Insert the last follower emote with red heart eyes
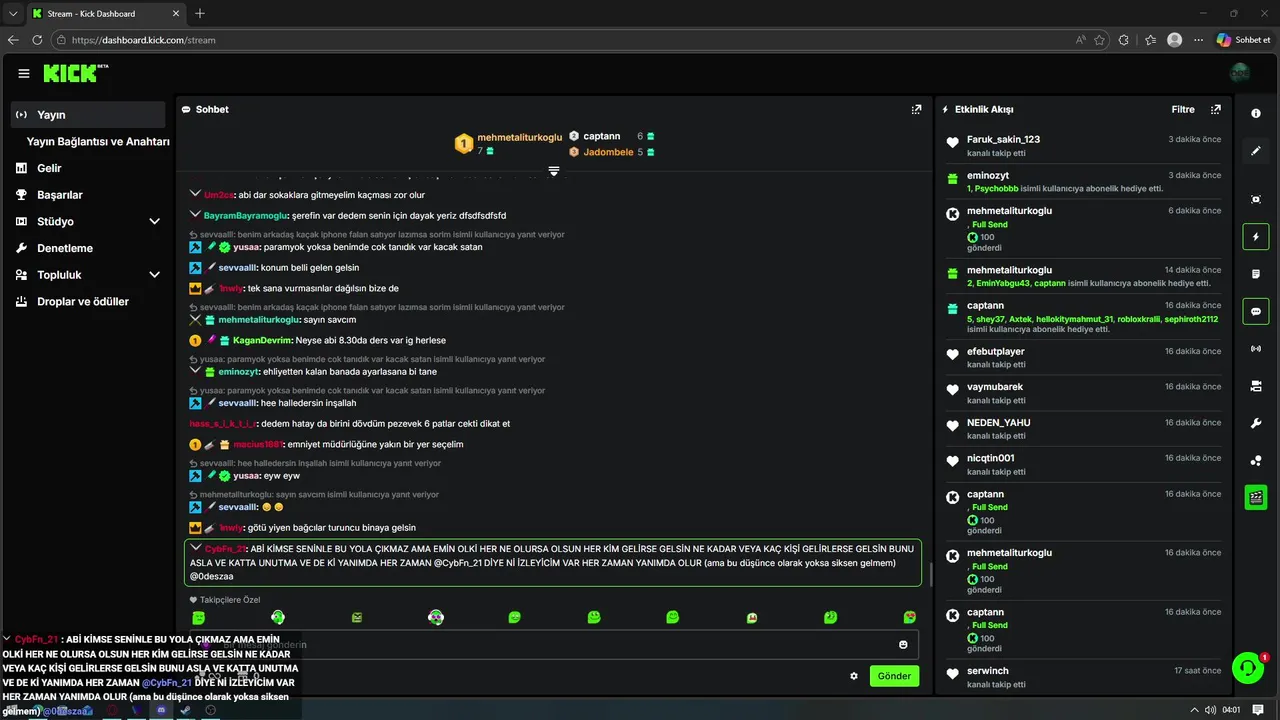This screenshot has height=720, width=1280. [x=909, y=618]
